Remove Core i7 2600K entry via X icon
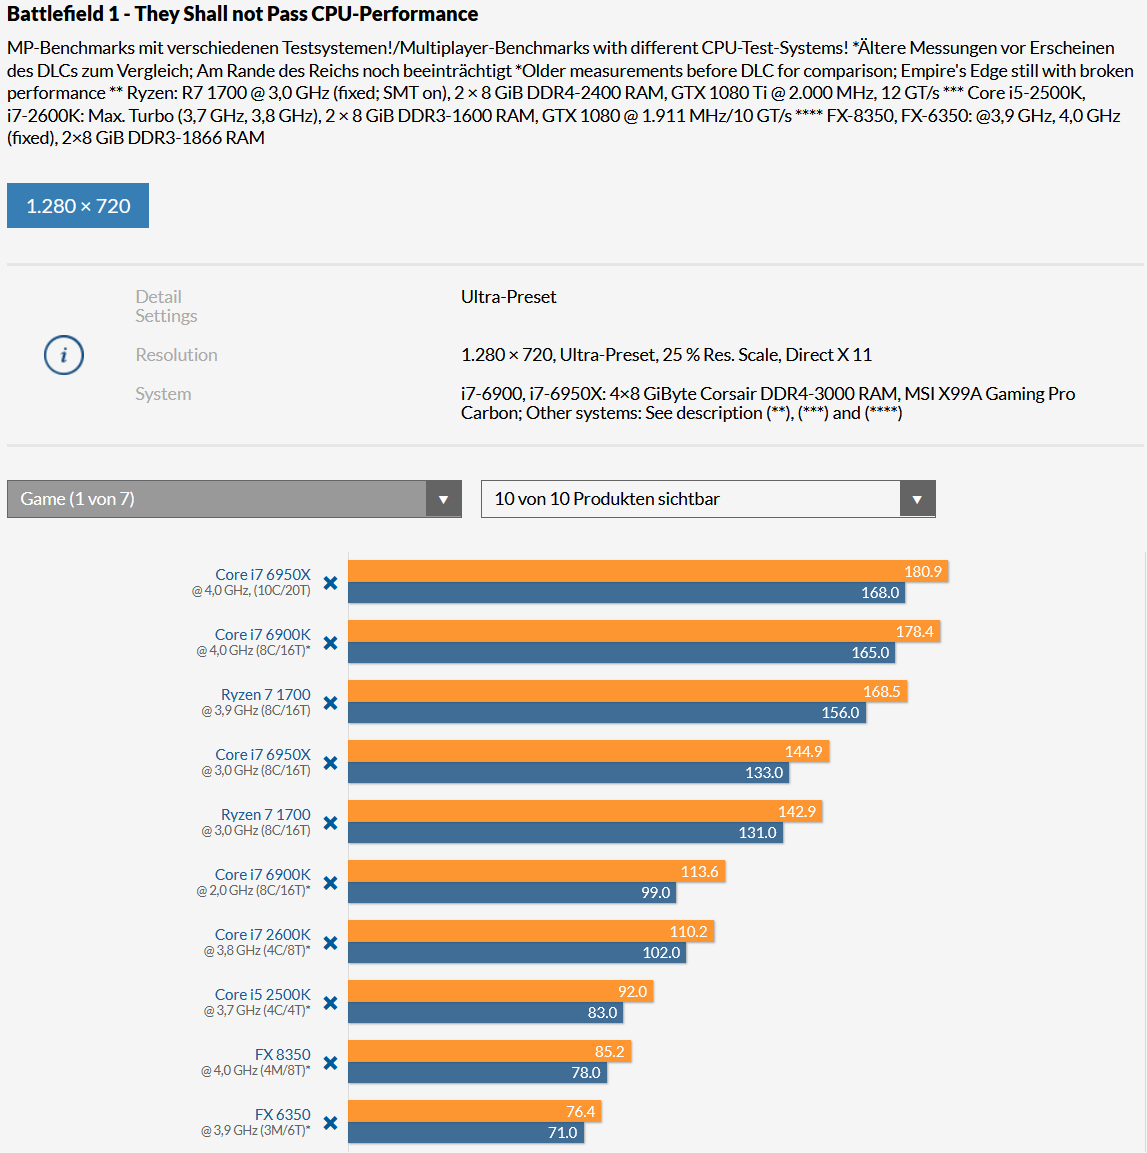 331,943
